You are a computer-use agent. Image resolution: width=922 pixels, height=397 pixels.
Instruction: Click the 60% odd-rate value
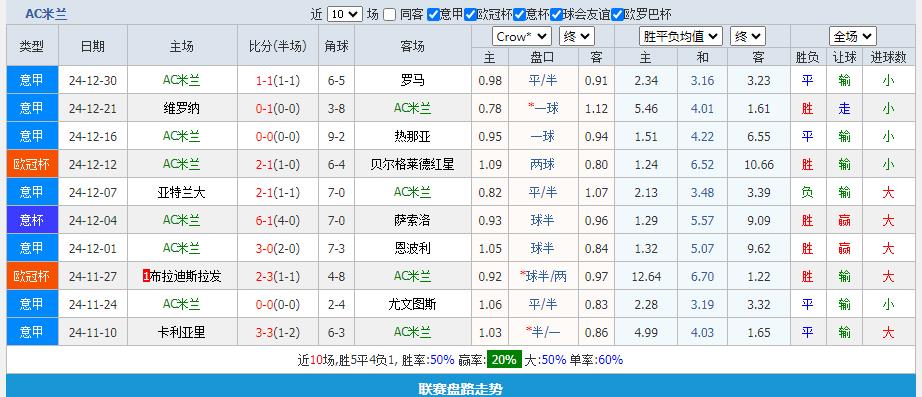coord(610,360)
